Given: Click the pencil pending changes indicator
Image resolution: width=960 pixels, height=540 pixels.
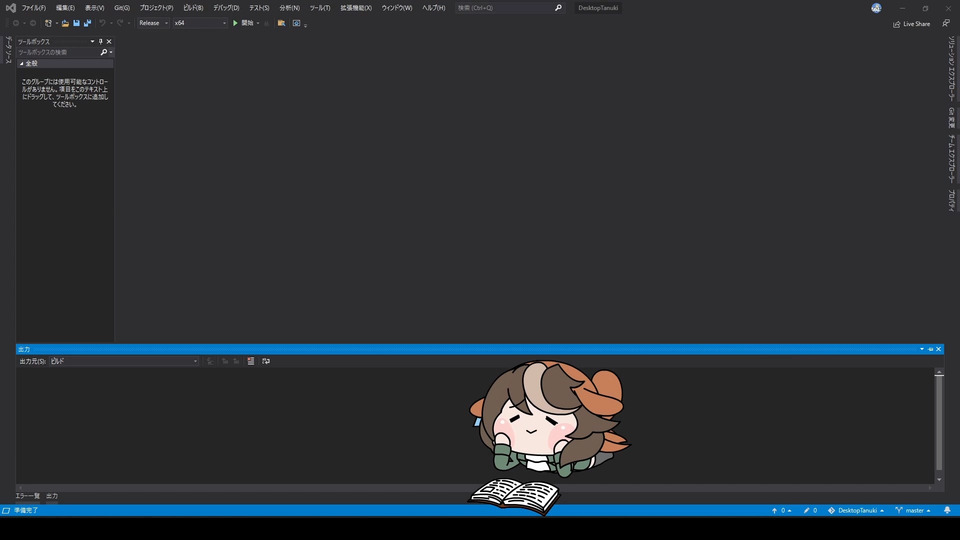Looking at the screenshot, I should click(810, 510).
